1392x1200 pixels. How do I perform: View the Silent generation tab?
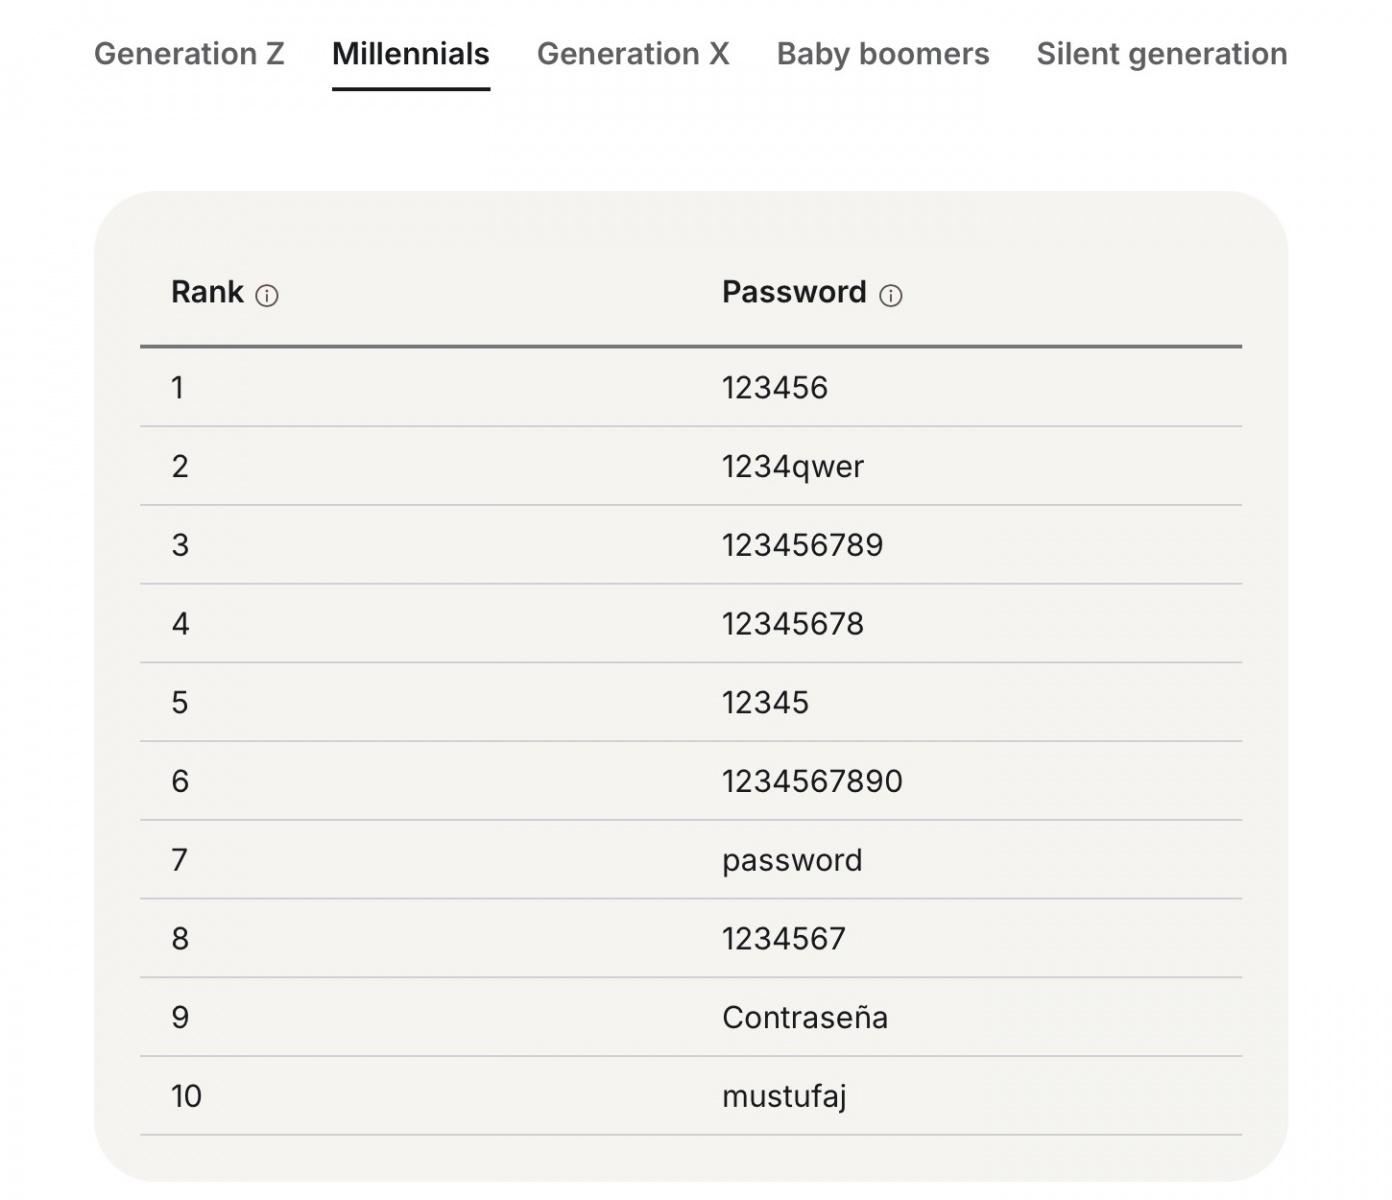click(1161, 54)
